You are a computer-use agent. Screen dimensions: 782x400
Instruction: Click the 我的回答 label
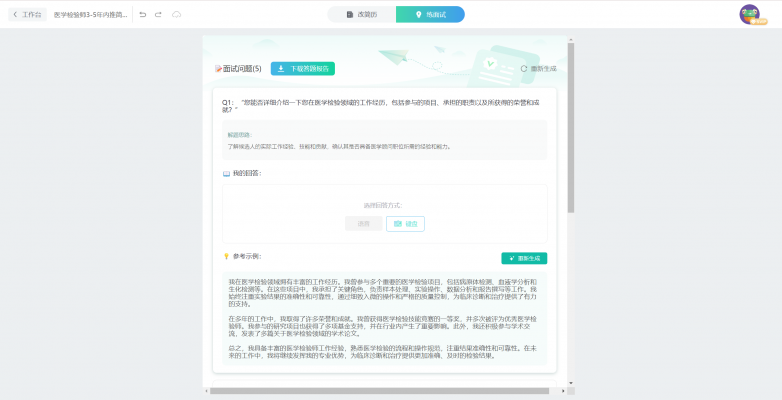pos(247,174)
